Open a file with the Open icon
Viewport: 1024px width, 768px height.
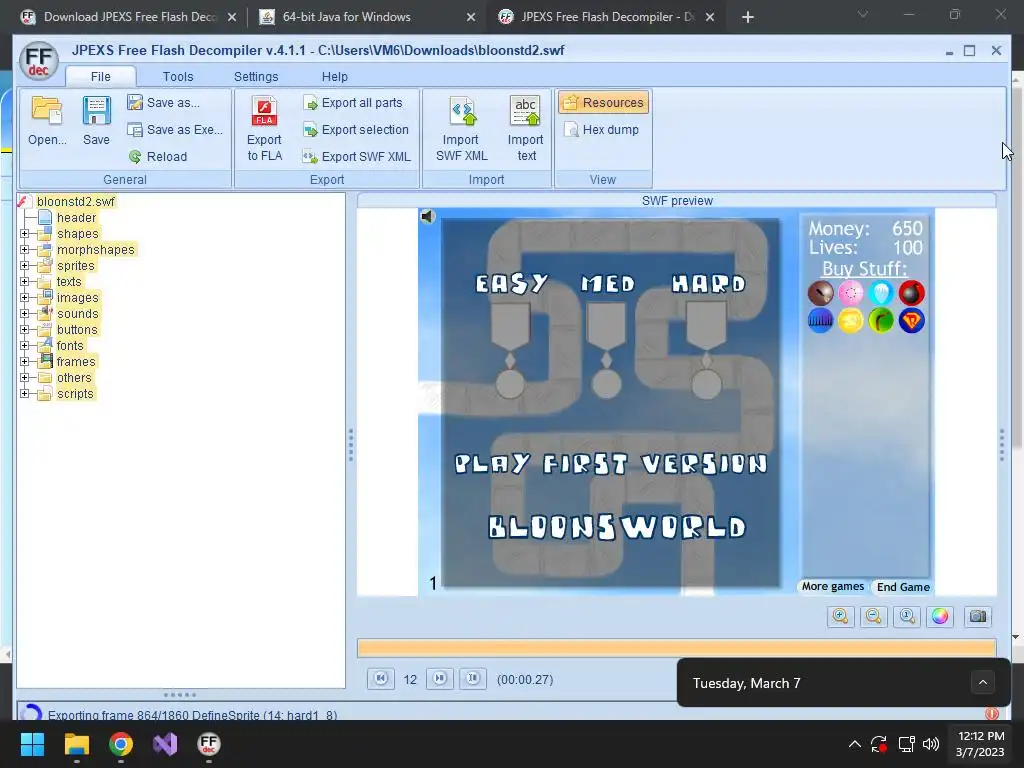46,121
